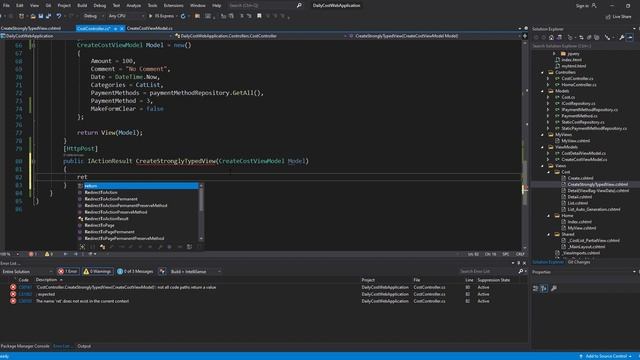Collapse the Controllers folder in Solution Explorer

click(x=542, y=72)
